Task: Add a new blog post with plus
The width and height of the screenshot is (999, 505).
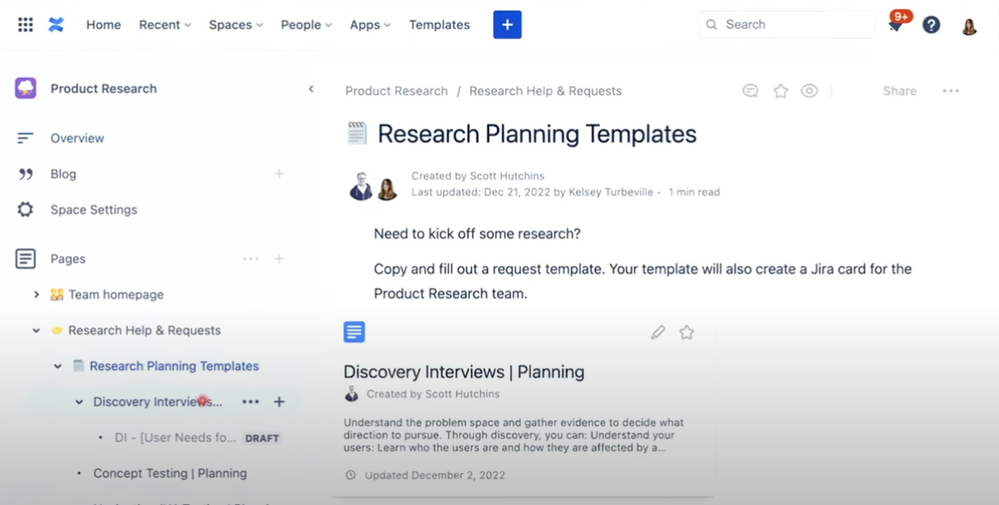Action: (x=279, y=174)
